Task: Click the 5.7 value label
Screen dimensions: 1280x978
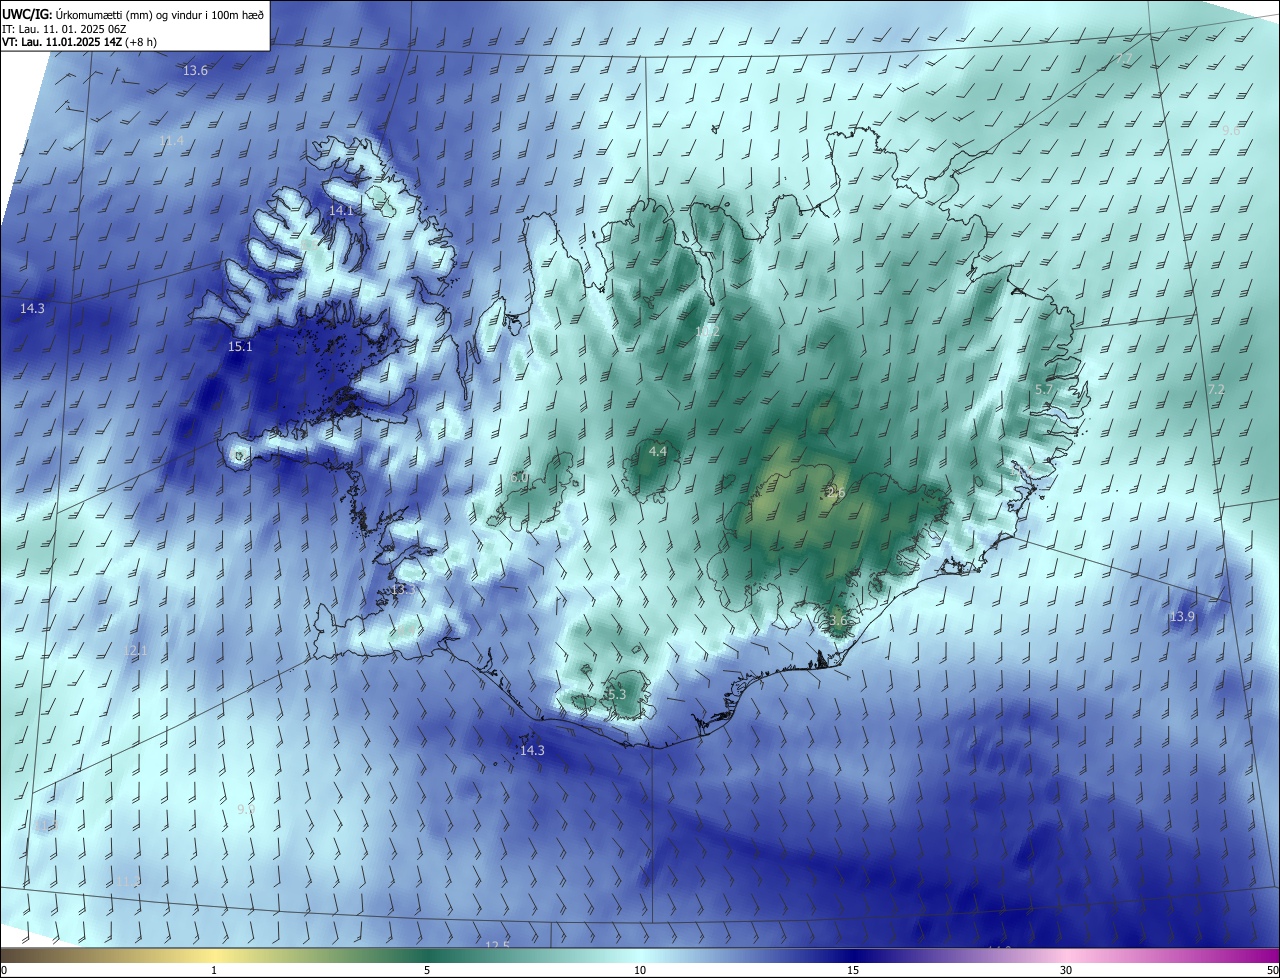Action: [1043, 389]
